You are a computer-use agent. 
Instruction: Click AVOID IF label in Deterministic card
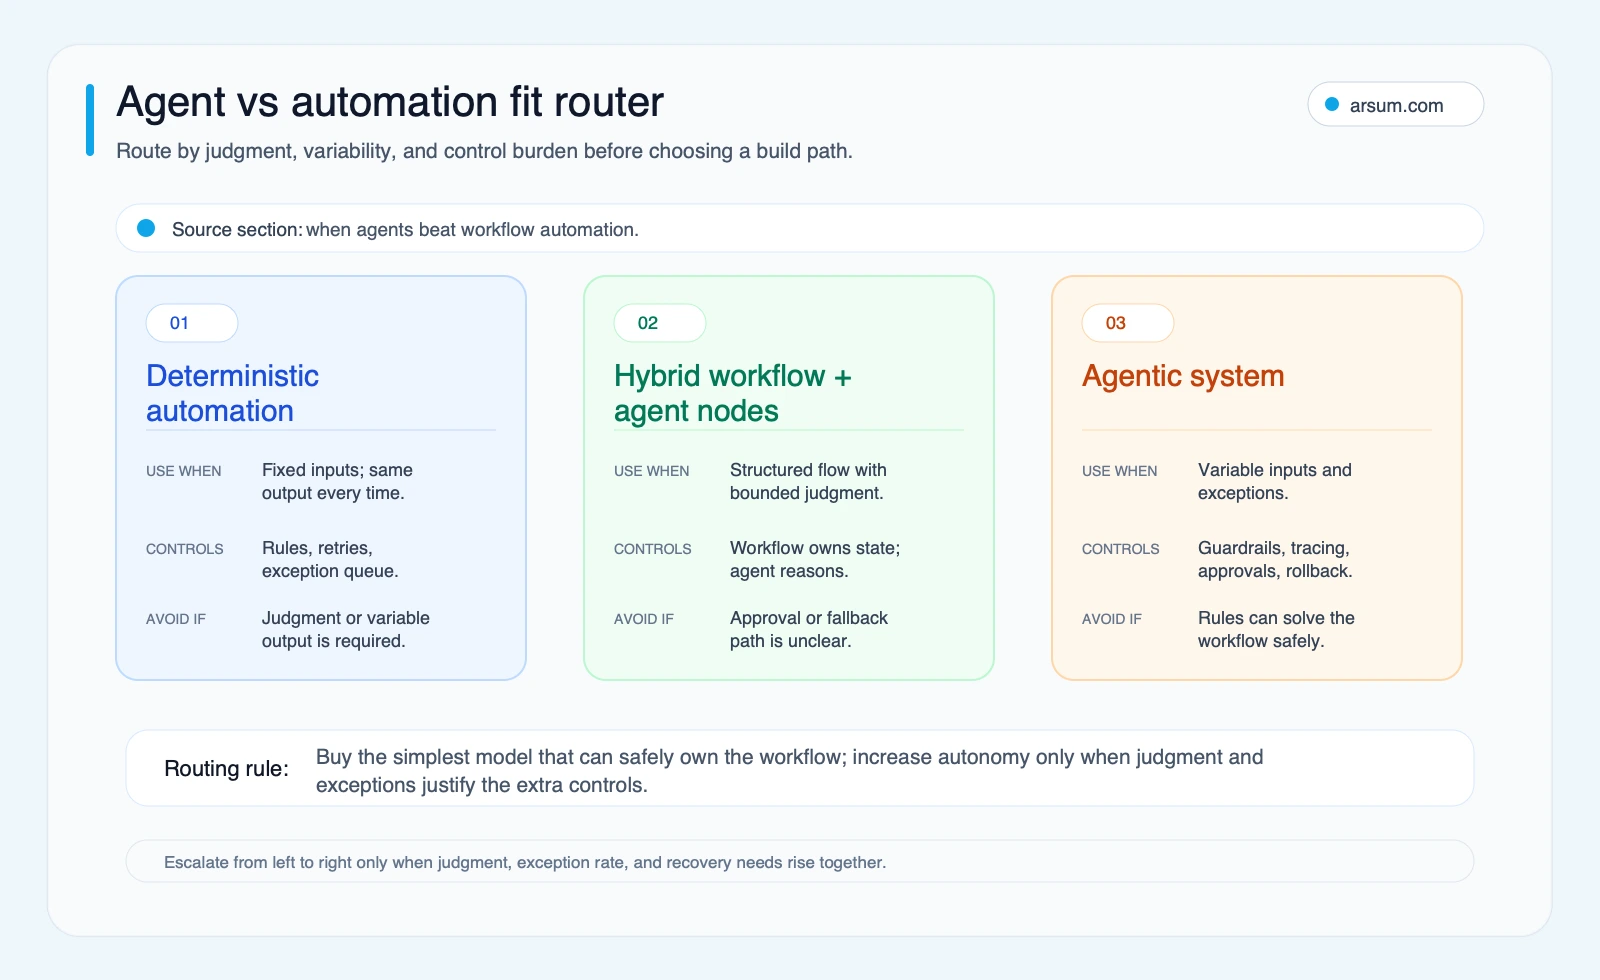point(176,619)
